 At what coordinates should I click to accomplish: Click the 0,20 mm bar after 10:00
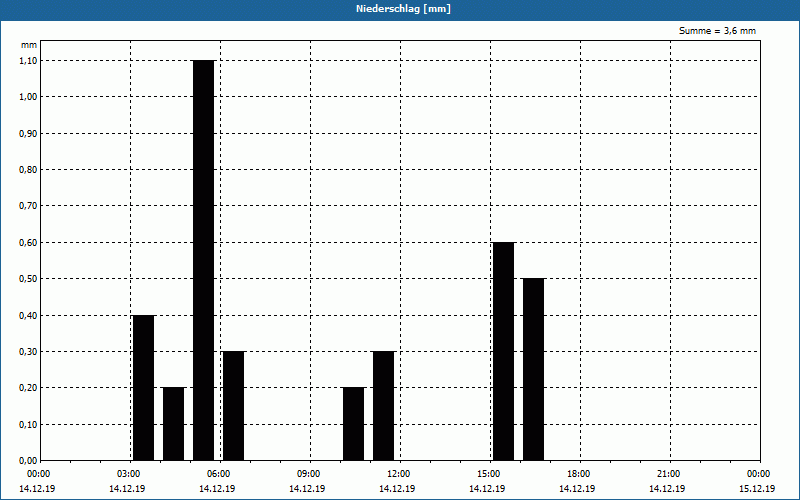(354, 424)
